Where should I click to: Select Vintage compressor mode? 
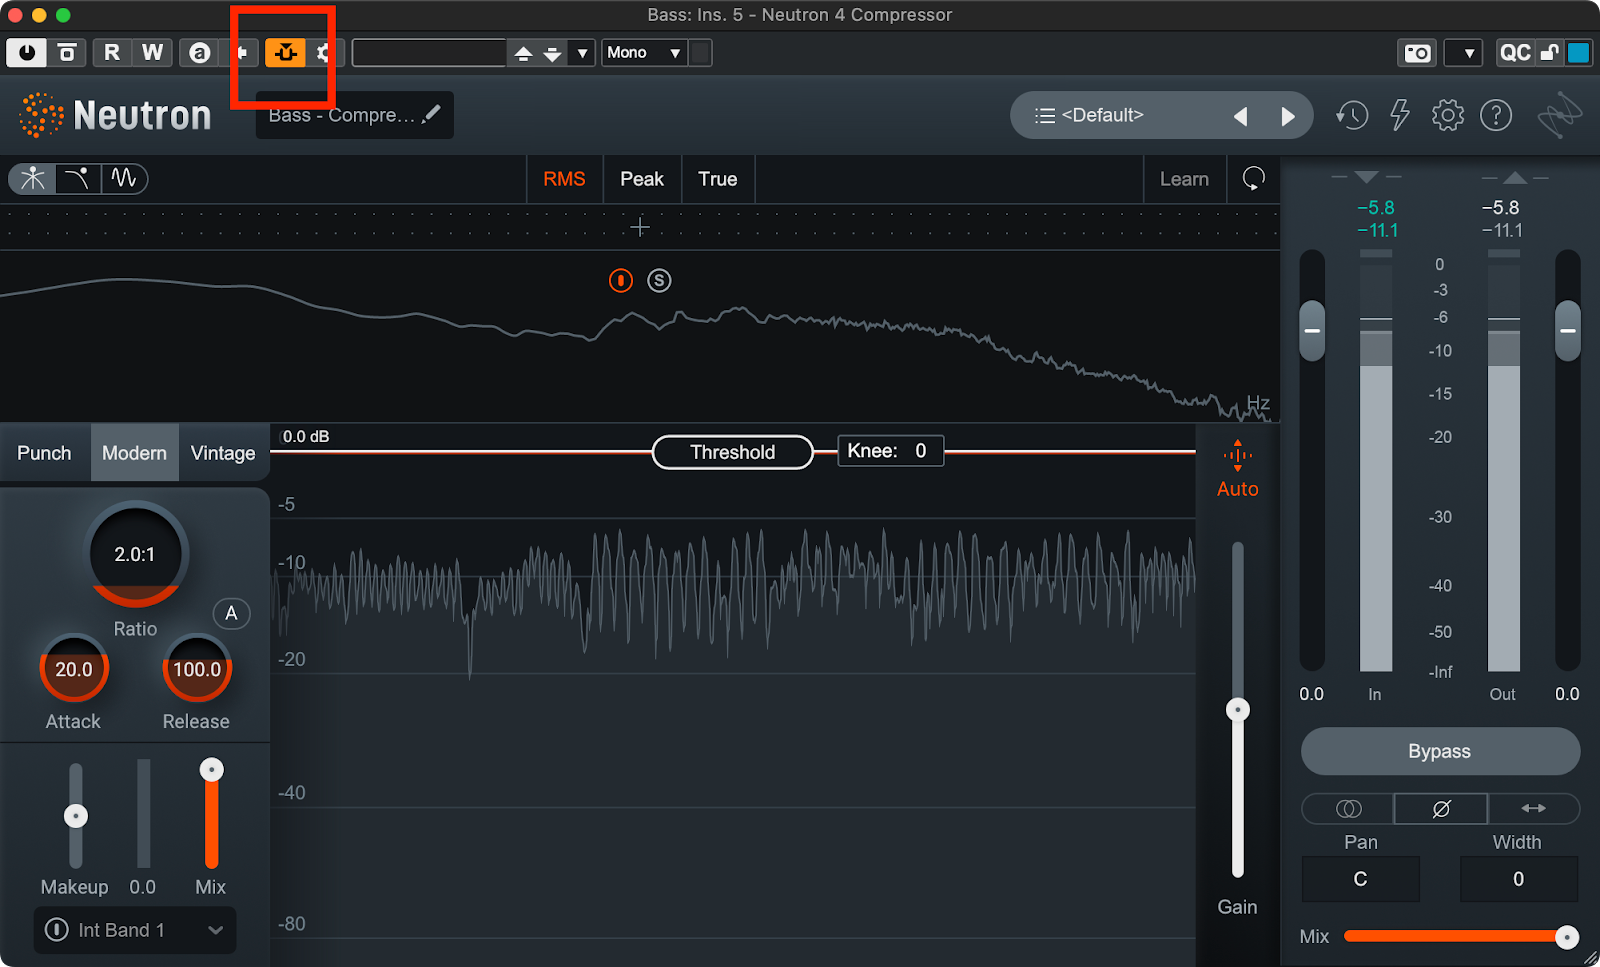pos(223,453)
